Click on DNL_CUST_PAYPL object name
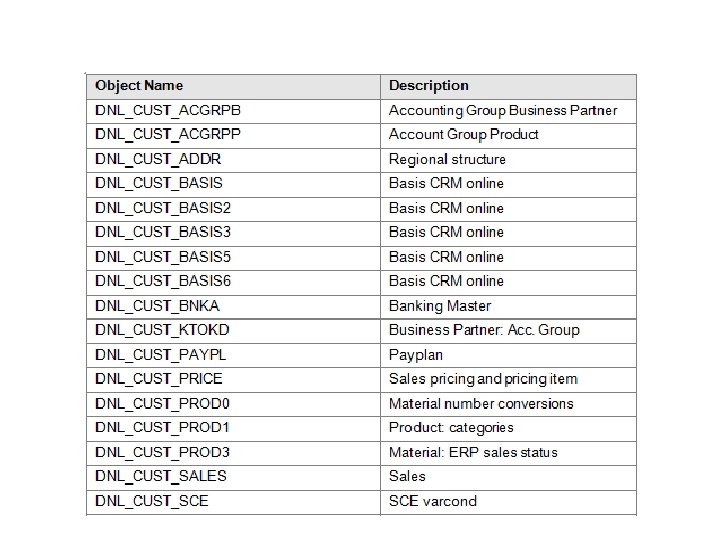 (161, 355)
